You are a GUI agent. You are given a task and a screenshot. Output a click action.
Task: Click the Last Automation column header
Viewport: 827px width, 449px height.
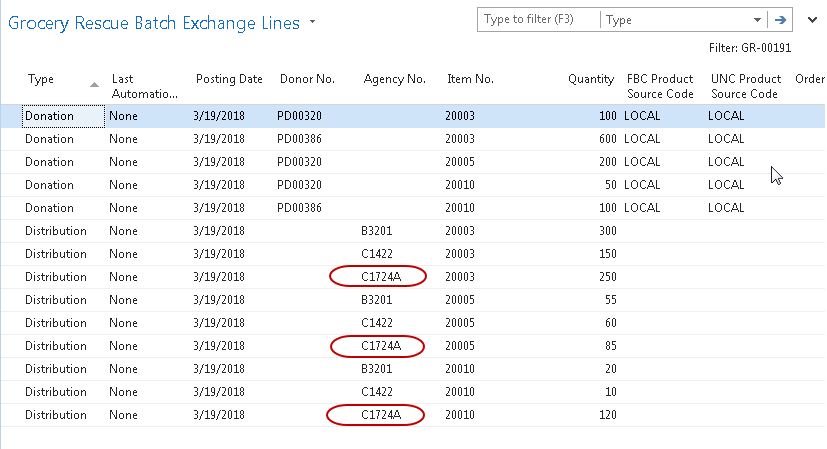coord(144,86)
